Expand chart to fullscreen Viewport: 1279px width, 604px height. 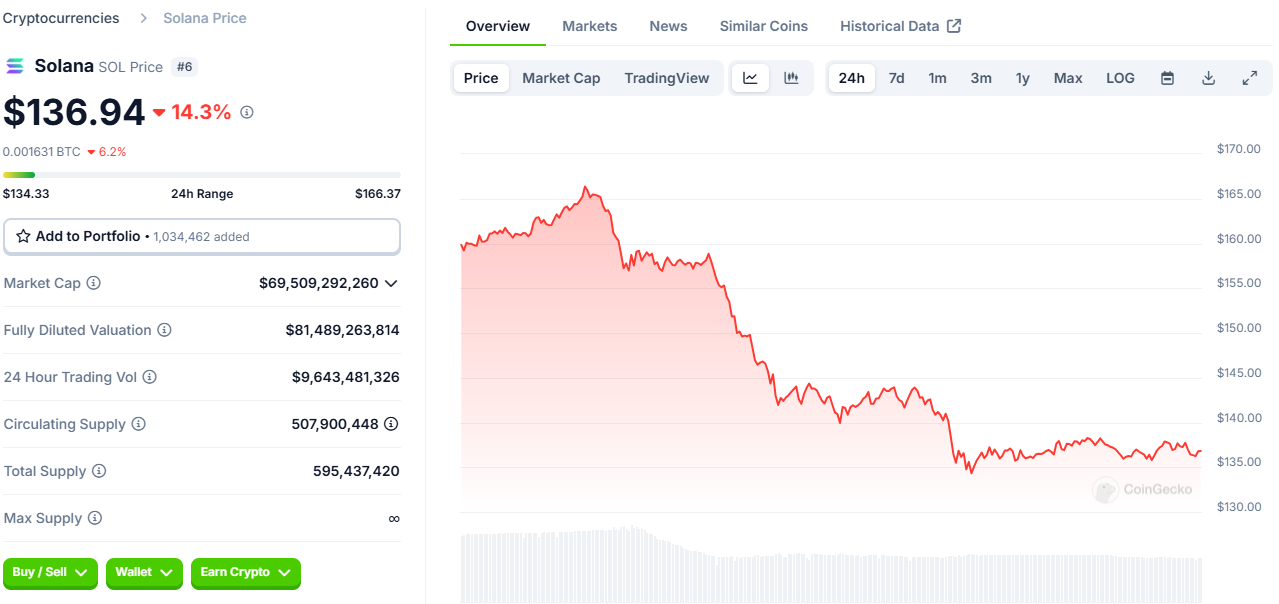[x=1249, y=78]
